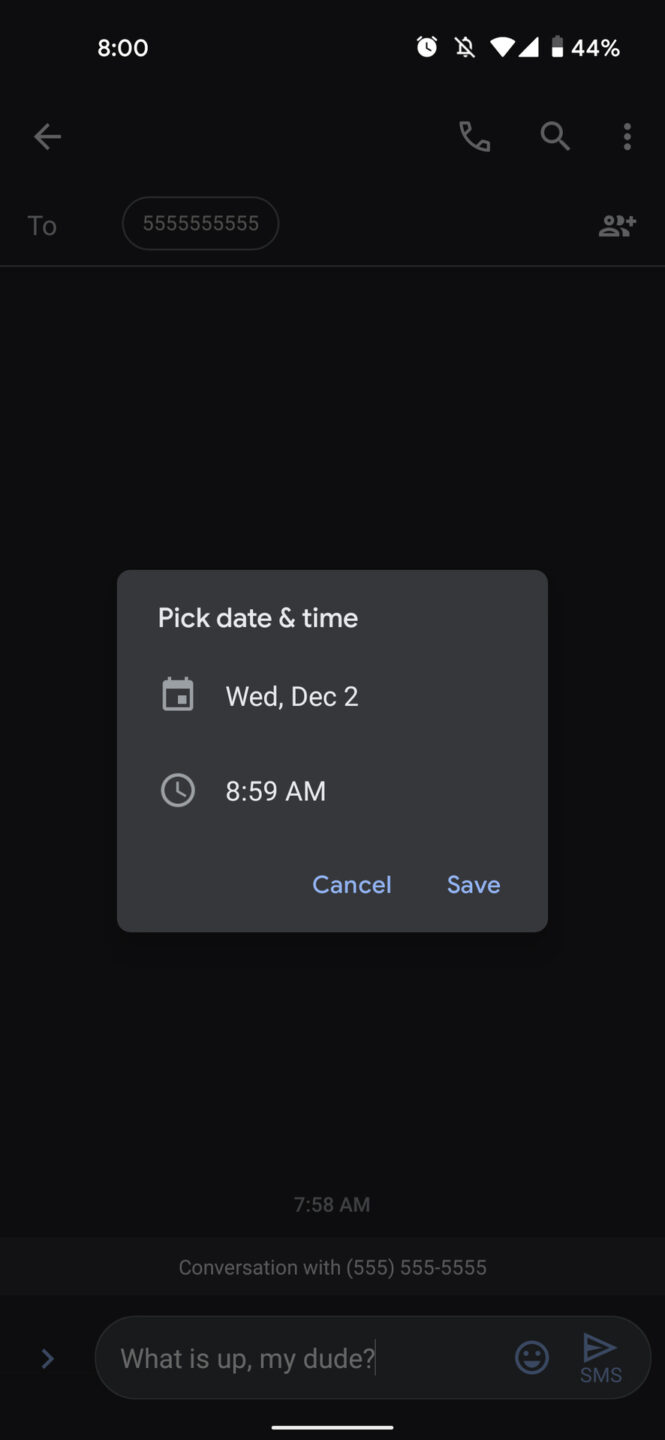Open the date picker for Wed, Dec 2
The width and height of the screenshot is (665, 1440).
(292, 695)
